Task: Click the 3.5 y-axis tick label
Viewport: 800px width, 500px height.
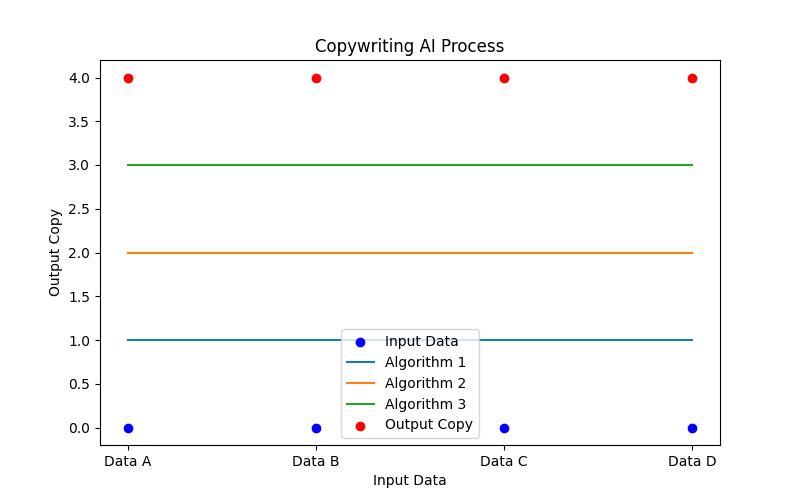Action: [x=86, y=122]
